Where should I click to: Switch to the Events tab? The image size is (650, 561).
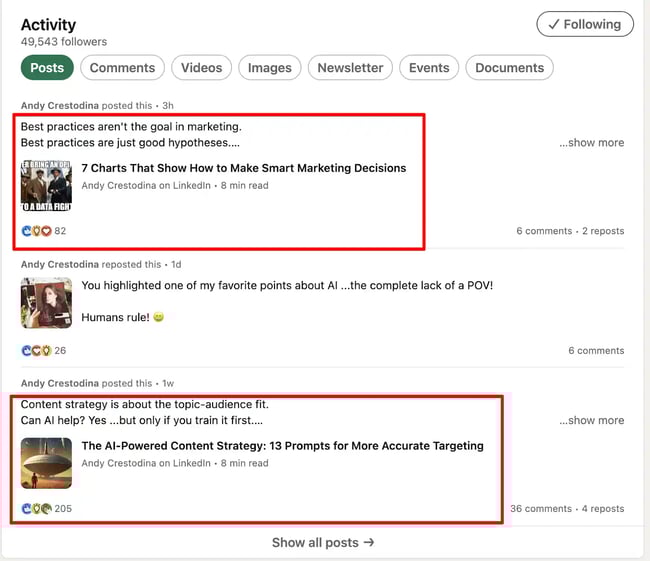point(429,68)
